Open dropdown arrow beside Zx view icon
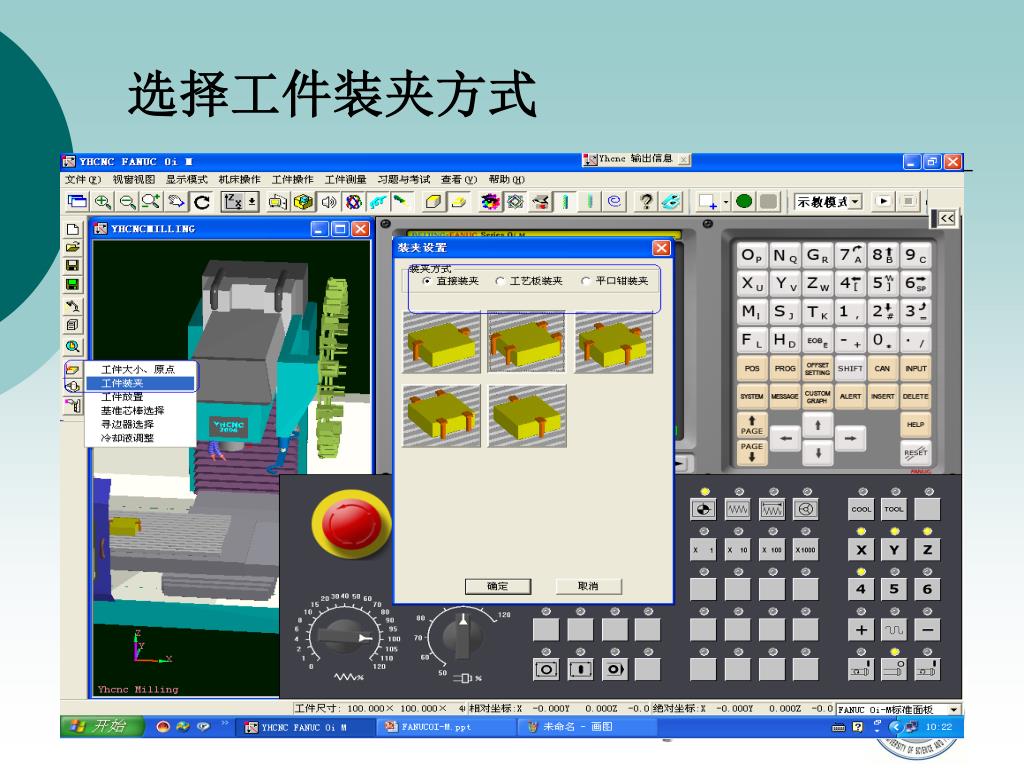Image resolution: width=1024 pixels, height=768 pixels. click(251, 202)
